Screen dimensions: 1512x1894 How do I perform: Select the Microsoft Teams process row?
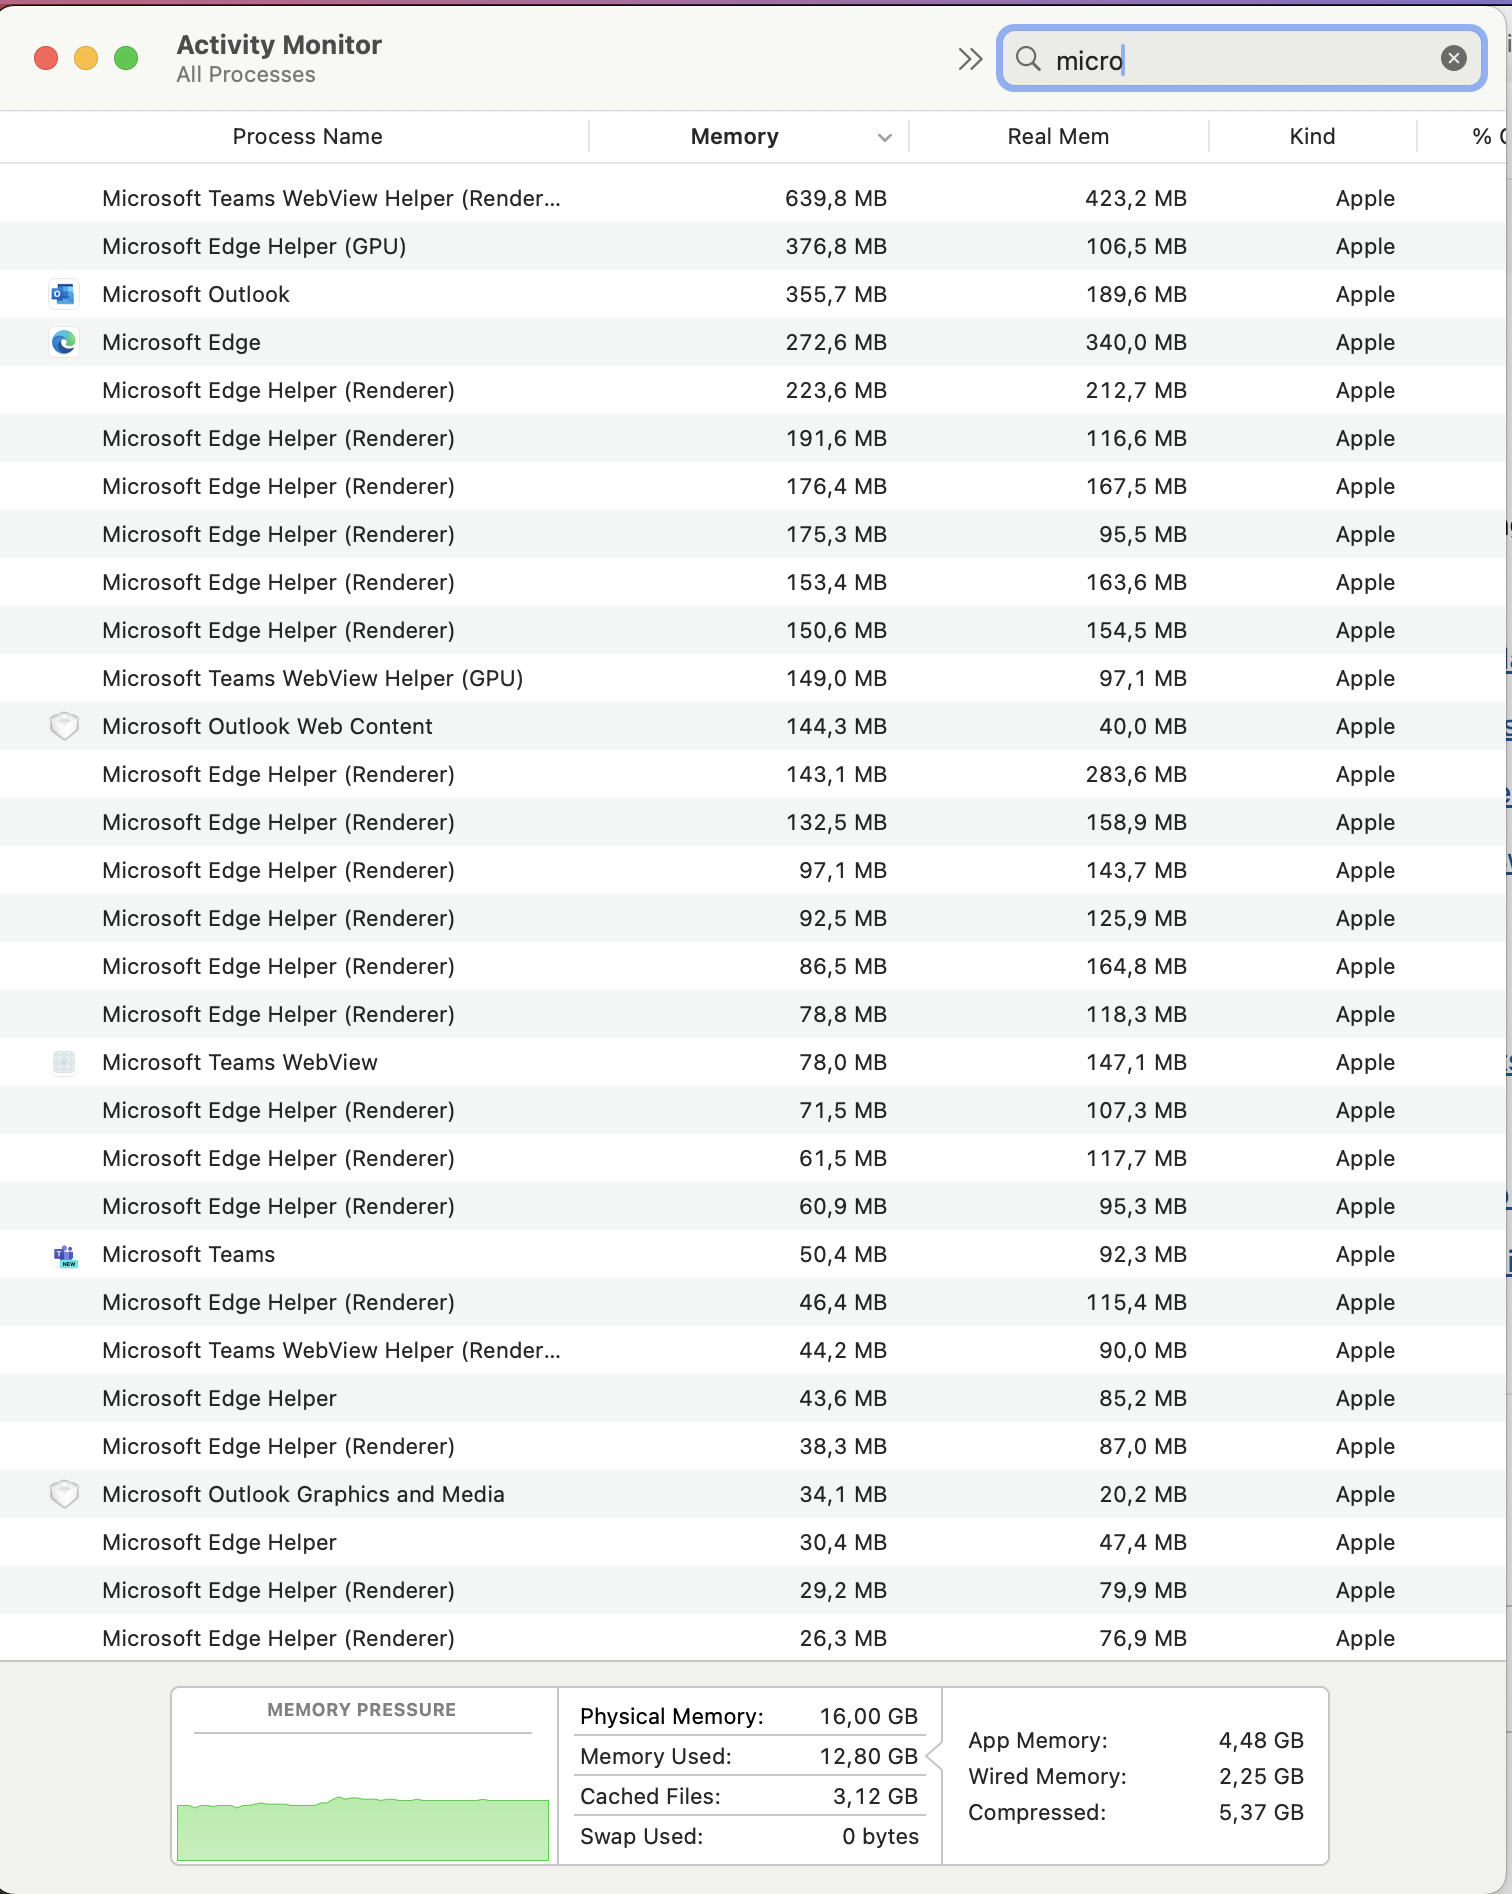753,1254
